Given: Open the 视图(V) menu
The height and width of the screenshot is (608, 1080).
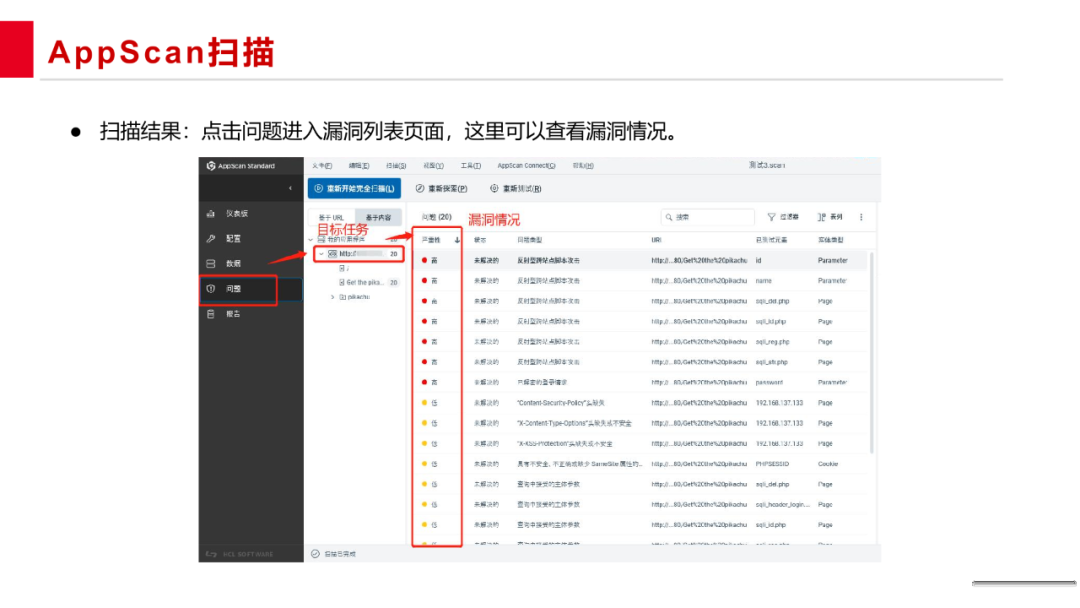Looking at the screenshot, I should 433,166.
